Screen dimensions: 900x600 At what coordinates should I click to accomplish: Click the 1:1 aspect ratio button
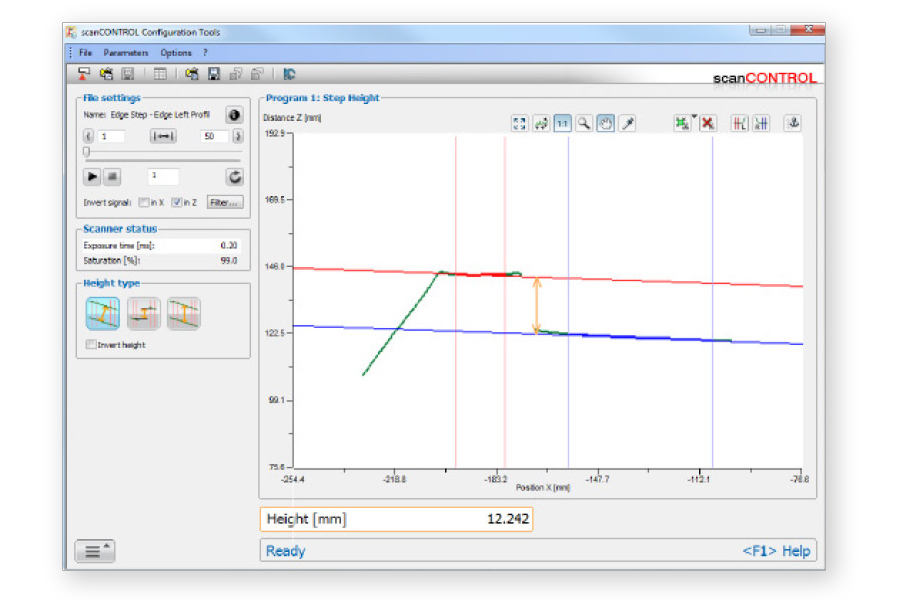click(562, 123)
